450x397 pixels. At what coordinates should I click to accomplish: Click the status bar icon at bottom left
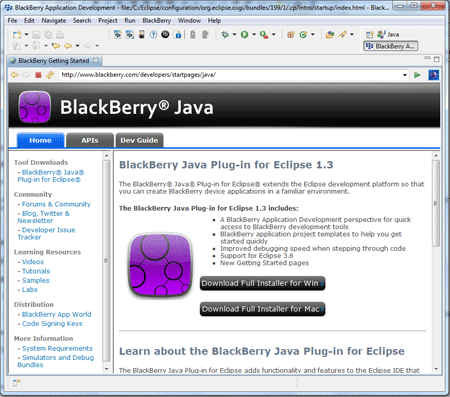click(16, 383)
